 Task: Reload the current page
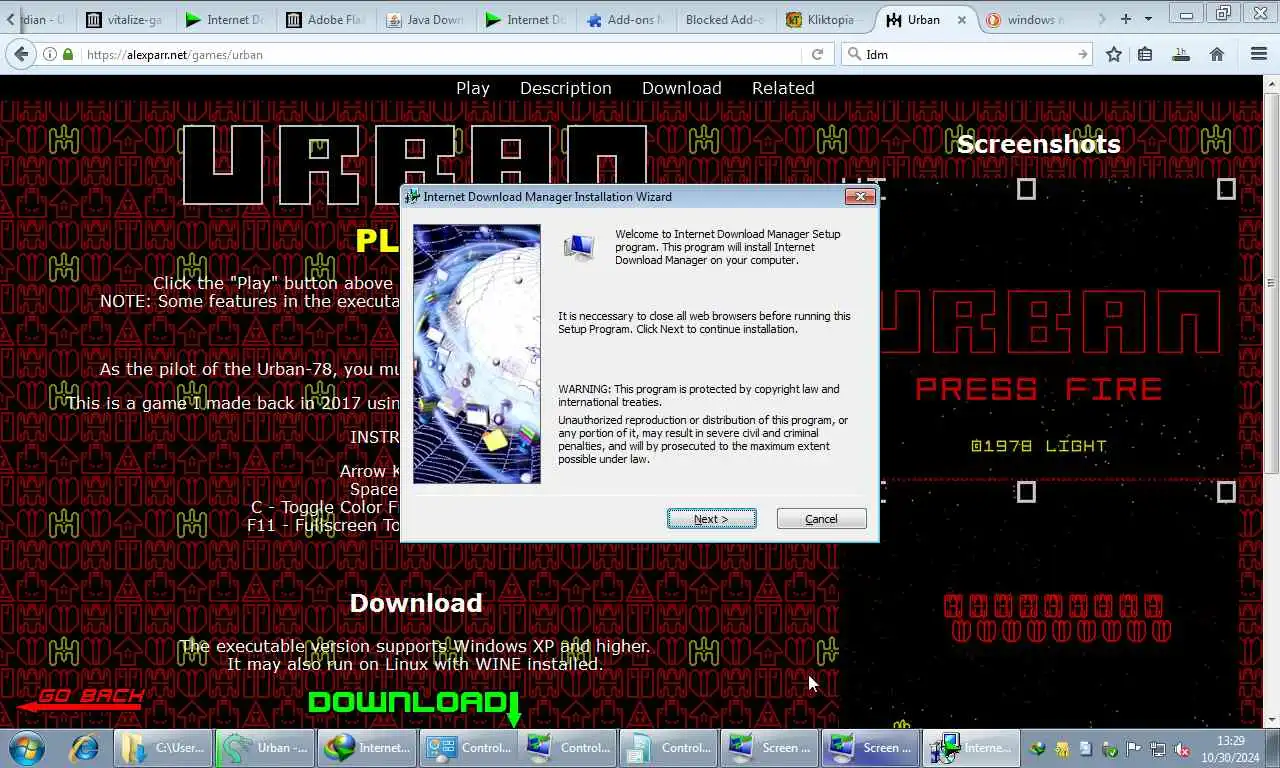pyautogui.click(x=817, y=54)
